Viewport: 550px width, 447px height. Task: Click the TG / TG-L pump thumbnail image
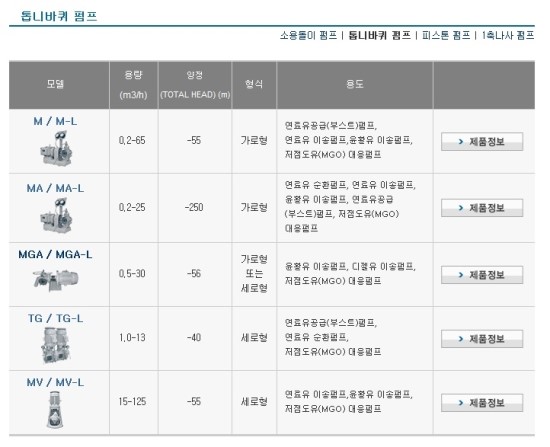tap(56, 345)
